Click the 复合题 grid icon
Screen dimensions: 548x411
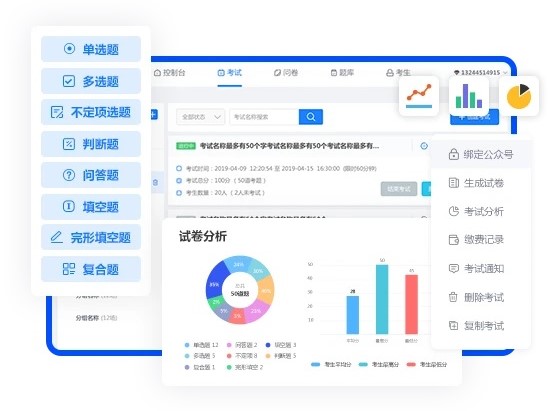tap(68, 269)
